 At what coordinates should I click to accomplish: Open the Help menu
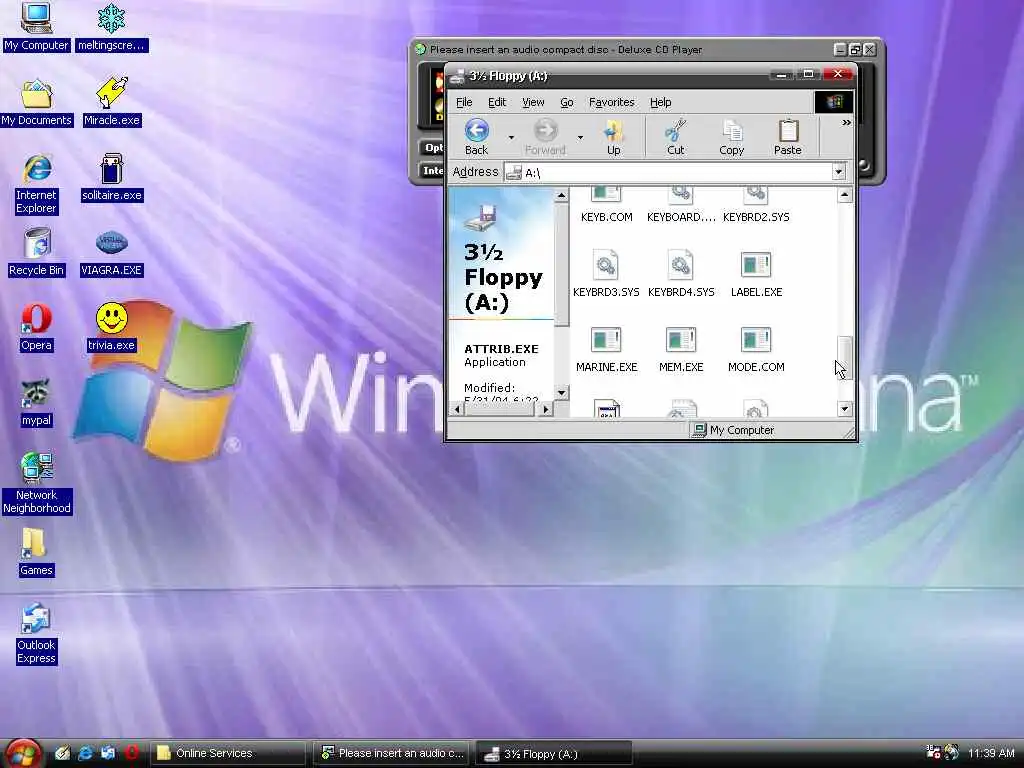pyautogui.click(x=660, y=103)
